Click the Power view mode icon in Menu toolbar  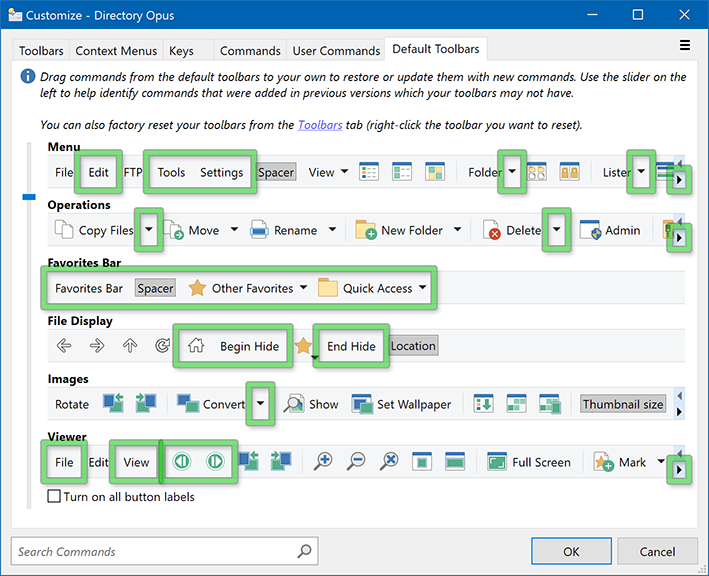click(402, 172)
